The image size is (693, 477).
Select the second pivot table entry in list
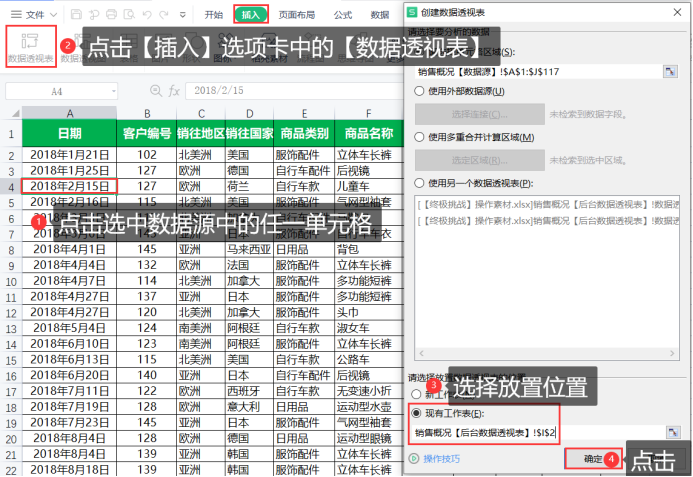coord(547,221)
